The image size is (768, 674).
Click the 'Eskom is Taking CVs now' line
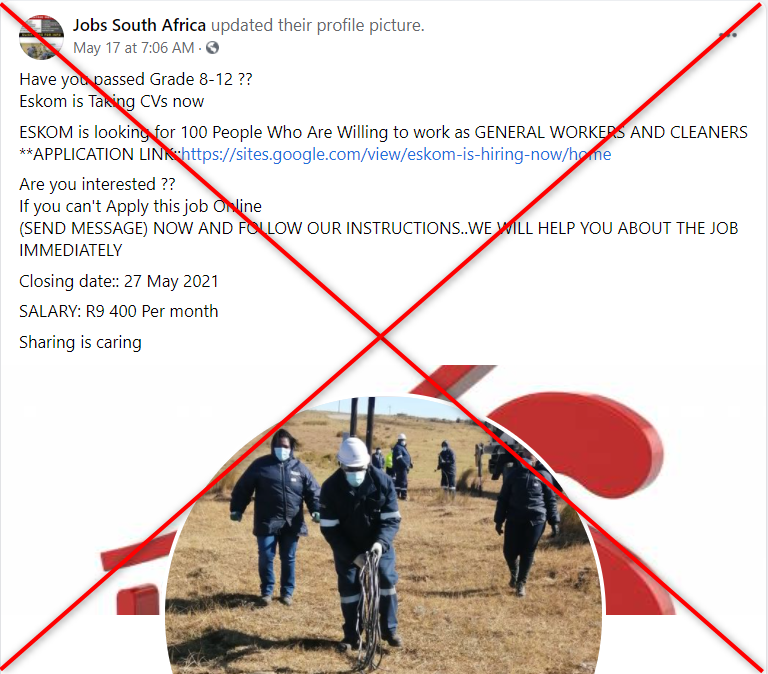tap(112, 101)
